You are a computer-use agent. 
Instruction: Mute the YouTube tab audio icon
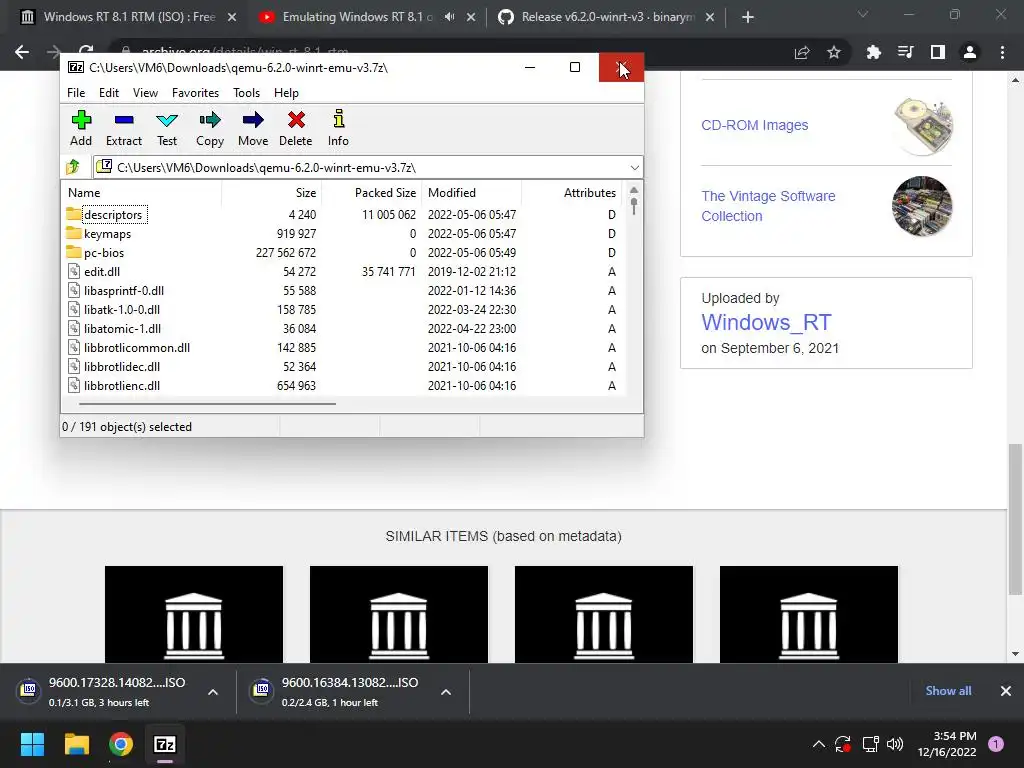[449, 17]
